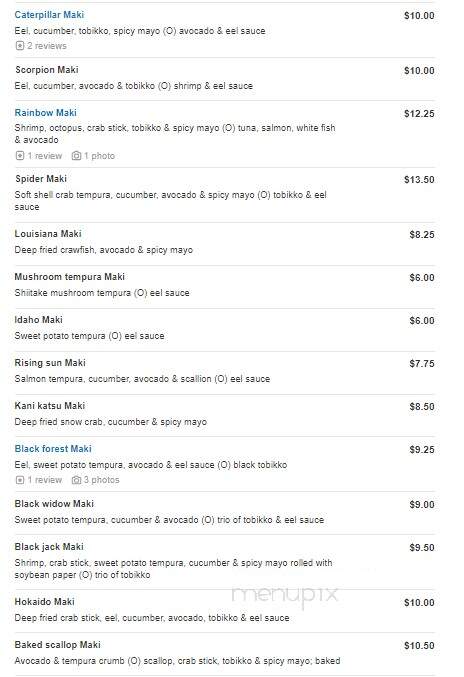Select the Hokaido Maki item title
464x677 pixels.
point(44,601)
